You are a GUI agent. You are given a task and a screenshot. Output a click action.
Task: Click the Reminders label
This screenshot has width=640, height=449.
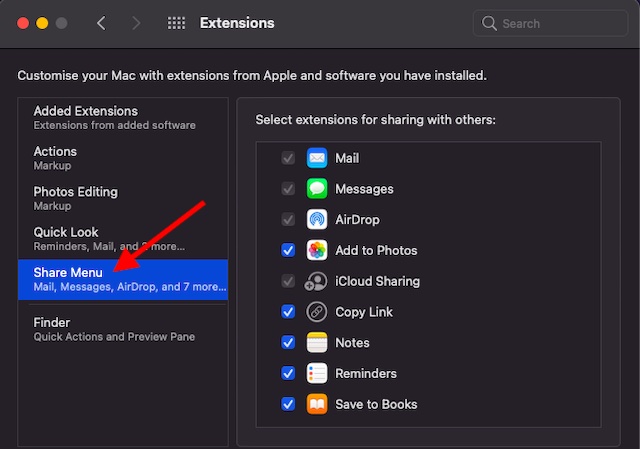click(x=366, y=373)
